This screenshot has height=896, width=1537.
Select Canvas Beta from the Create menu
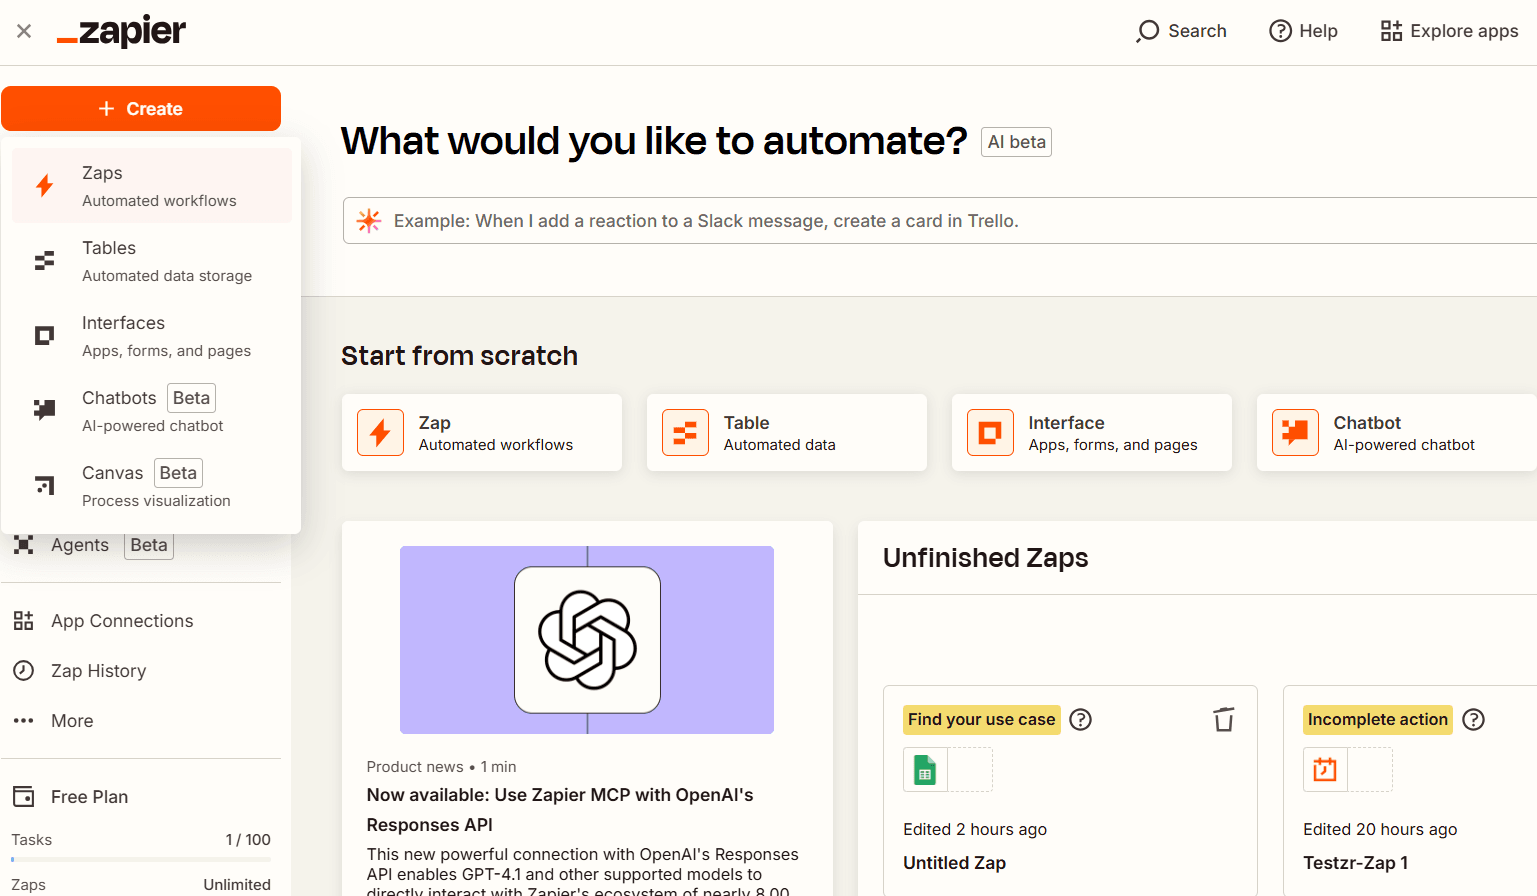point(152,486)
